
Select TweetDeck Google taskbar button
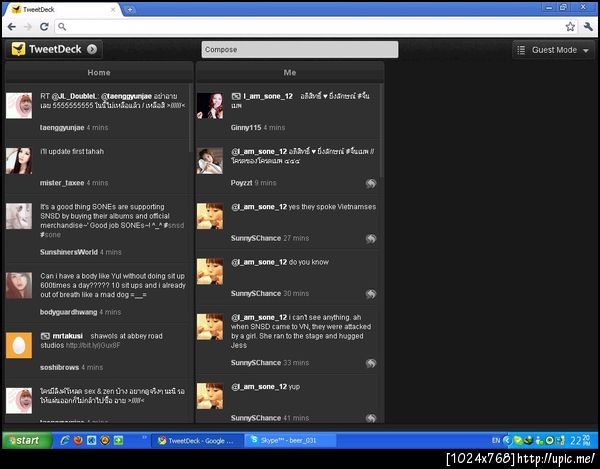pyautogui.click(x=197, y=440)
